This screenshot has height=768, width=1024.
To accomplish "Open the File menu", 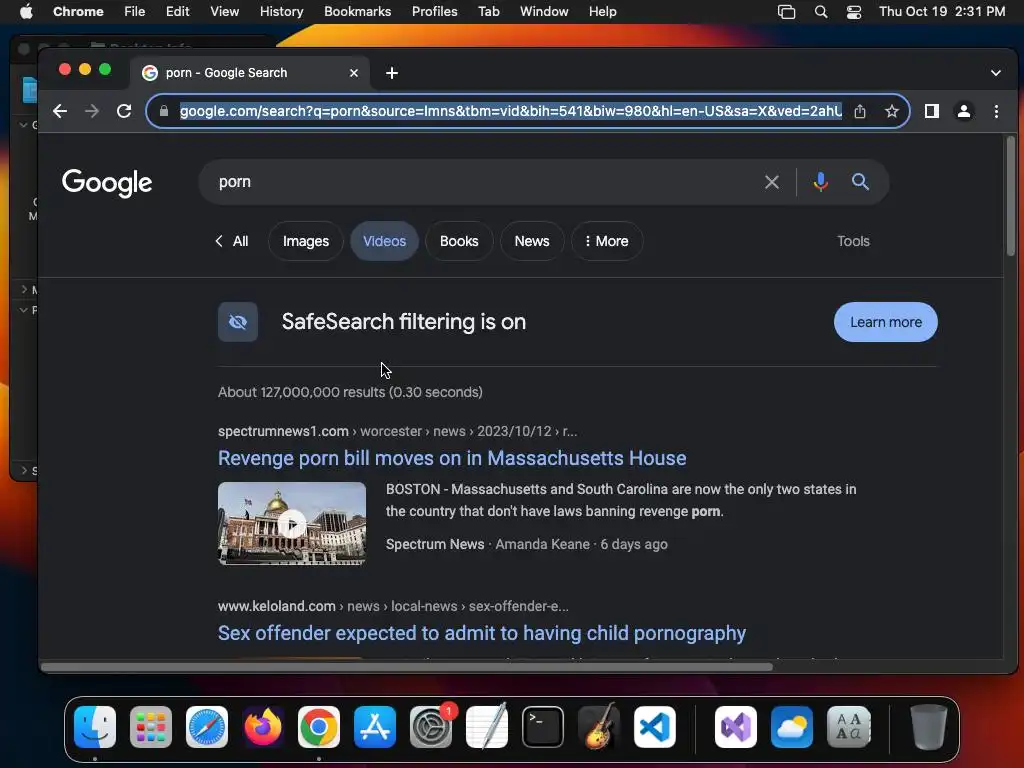I will (135, 12).
